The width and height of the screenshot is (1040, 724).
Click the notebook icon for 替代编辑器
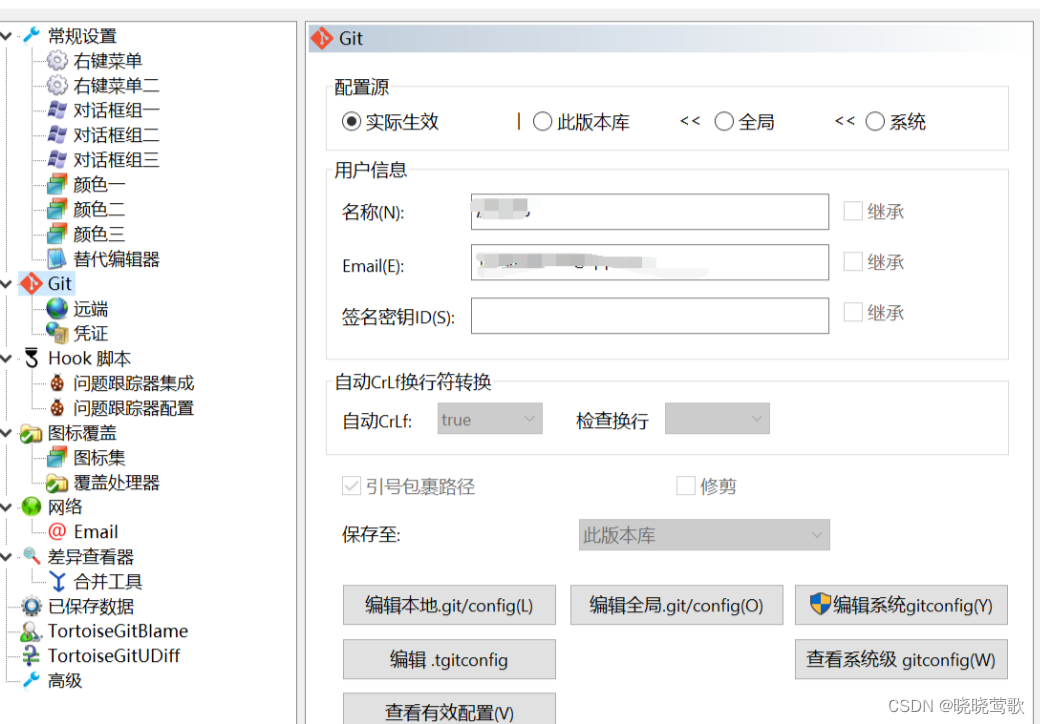coord(57,259)
